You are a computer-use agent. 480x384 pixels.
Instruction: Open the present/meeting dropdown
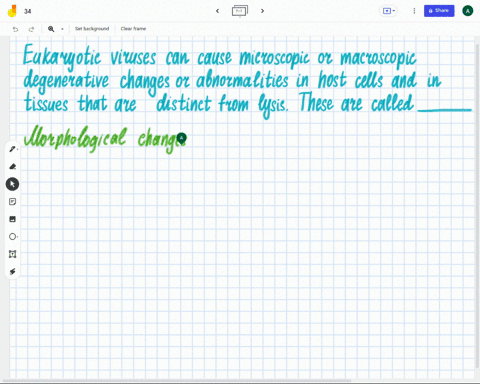[x=388, y=11]
